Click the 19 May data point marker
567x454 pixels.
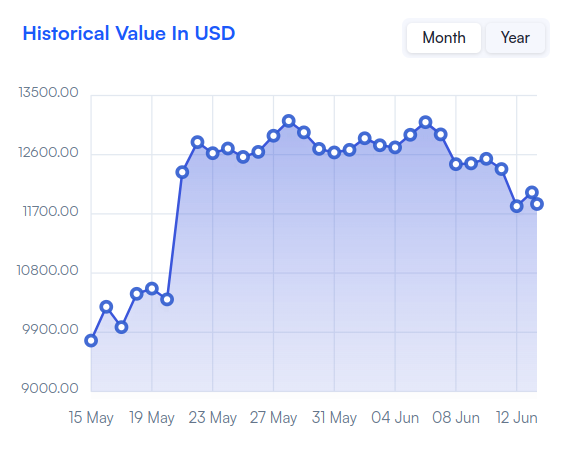152,288
